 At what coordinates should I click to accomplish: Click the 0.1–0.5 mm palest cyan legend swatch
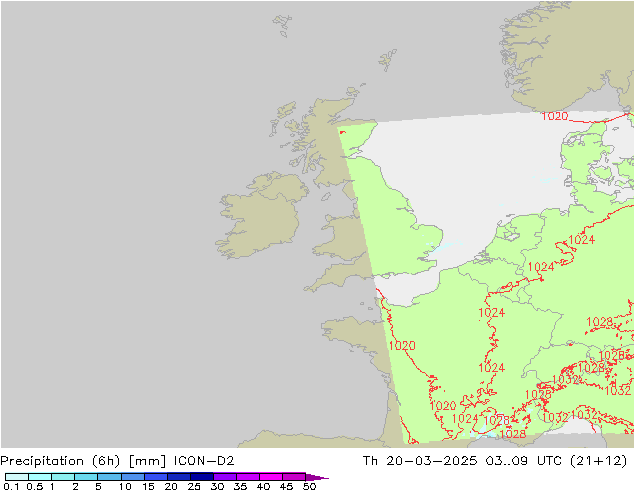coord(17,477)
